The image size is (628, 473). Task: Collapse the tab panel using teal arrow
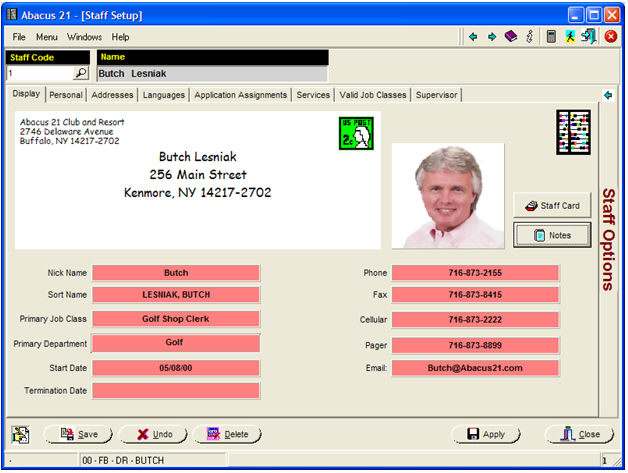pyautogui.click(x=607, y=96)
